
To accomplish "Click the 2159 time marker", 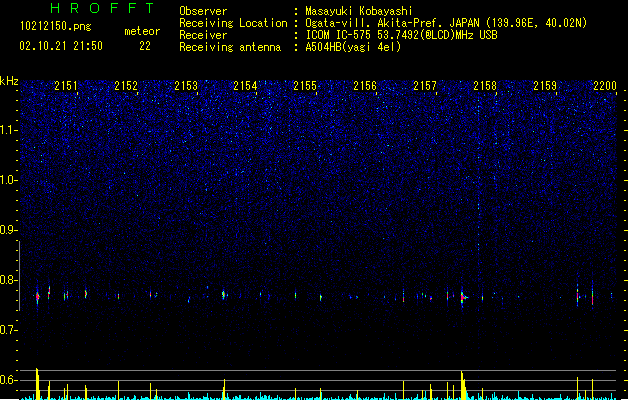I will 545,86.
